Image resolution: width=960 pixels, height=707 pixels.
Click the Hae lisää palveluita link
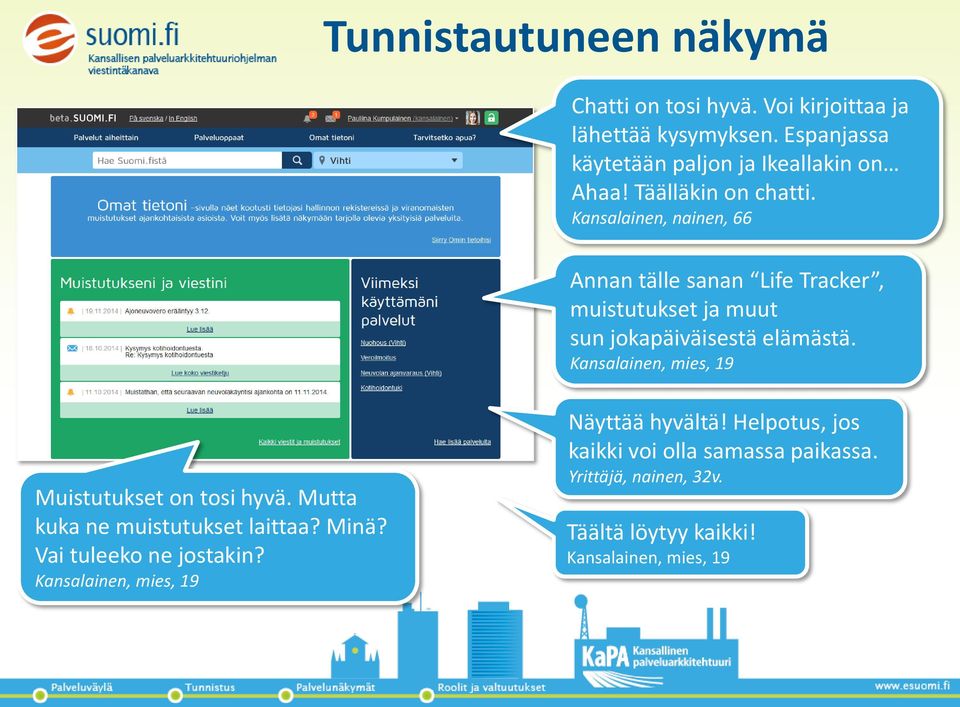462,442
